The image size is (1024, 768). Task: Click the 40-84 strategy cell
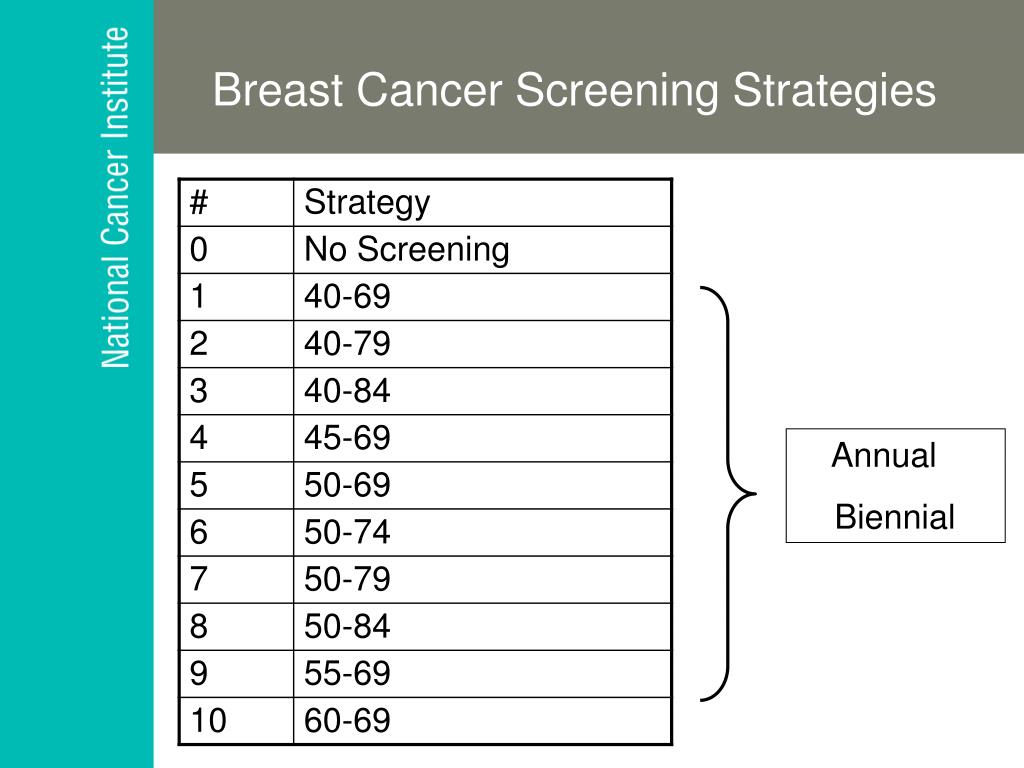click(x=482, y=391)
